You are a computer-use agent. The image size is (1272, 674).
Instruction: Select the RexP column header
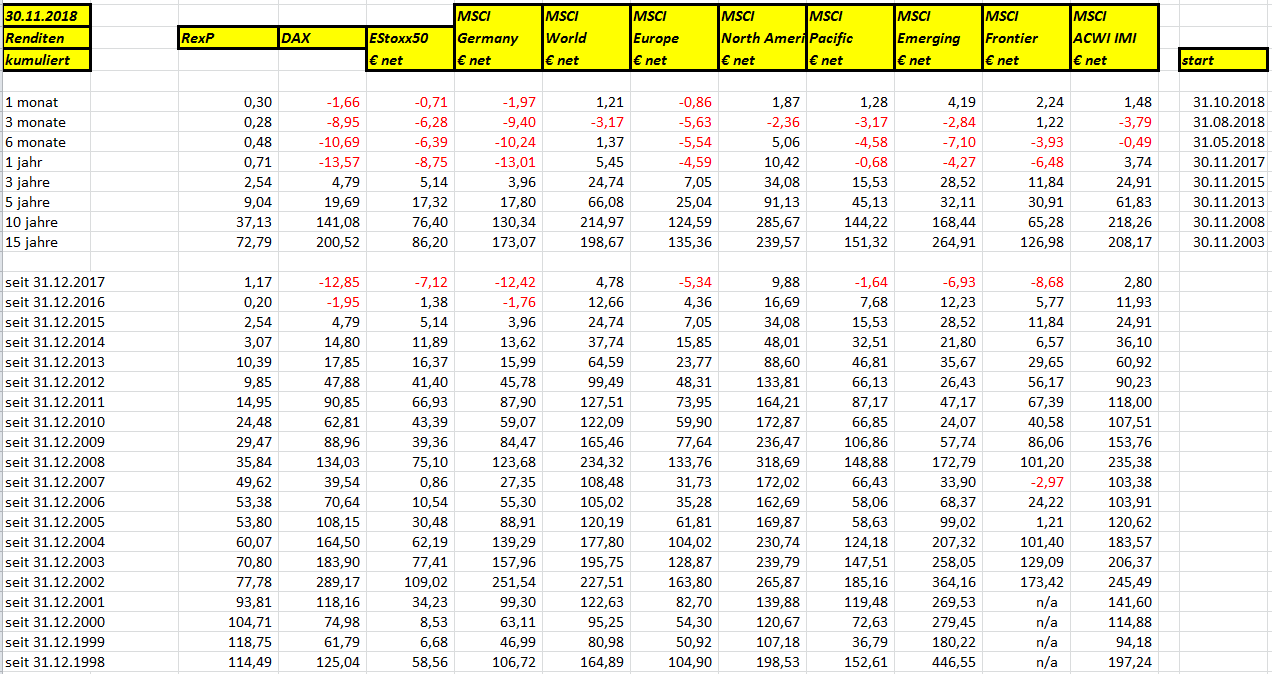pos(228,38)
